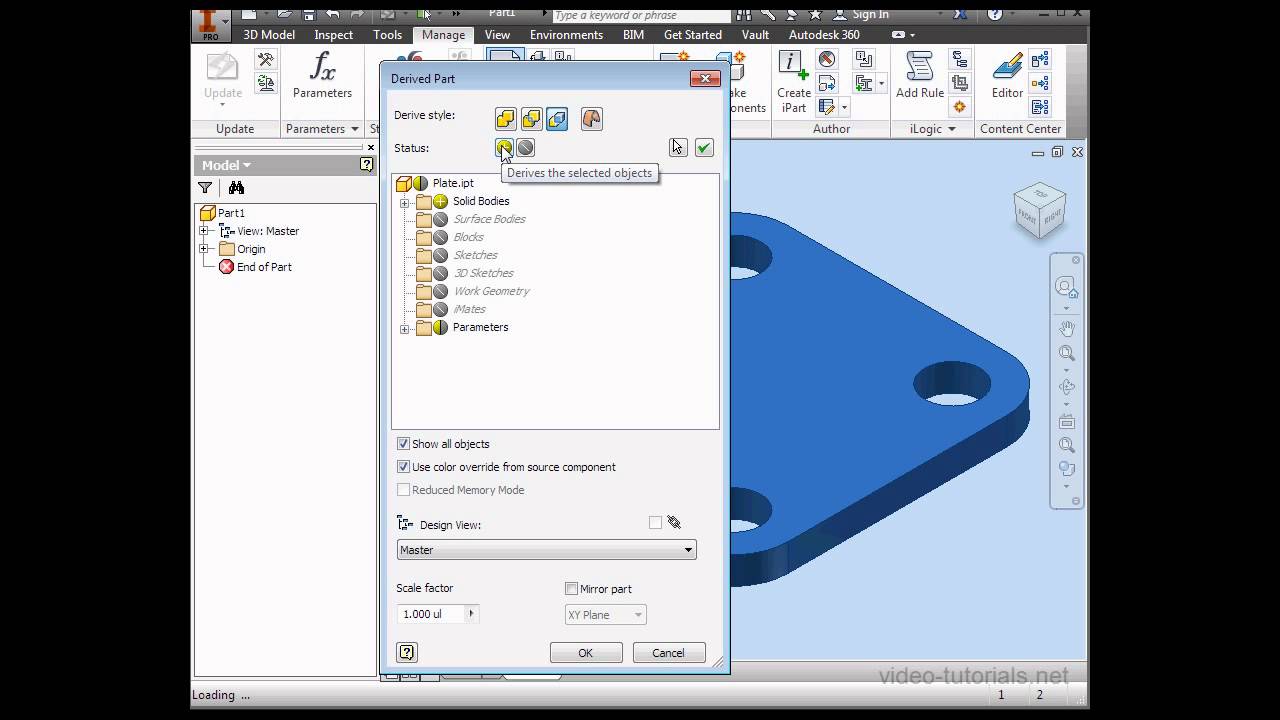Select single solid body merging seams derive style
1280x720 pixels.
(x=505, y=119)
